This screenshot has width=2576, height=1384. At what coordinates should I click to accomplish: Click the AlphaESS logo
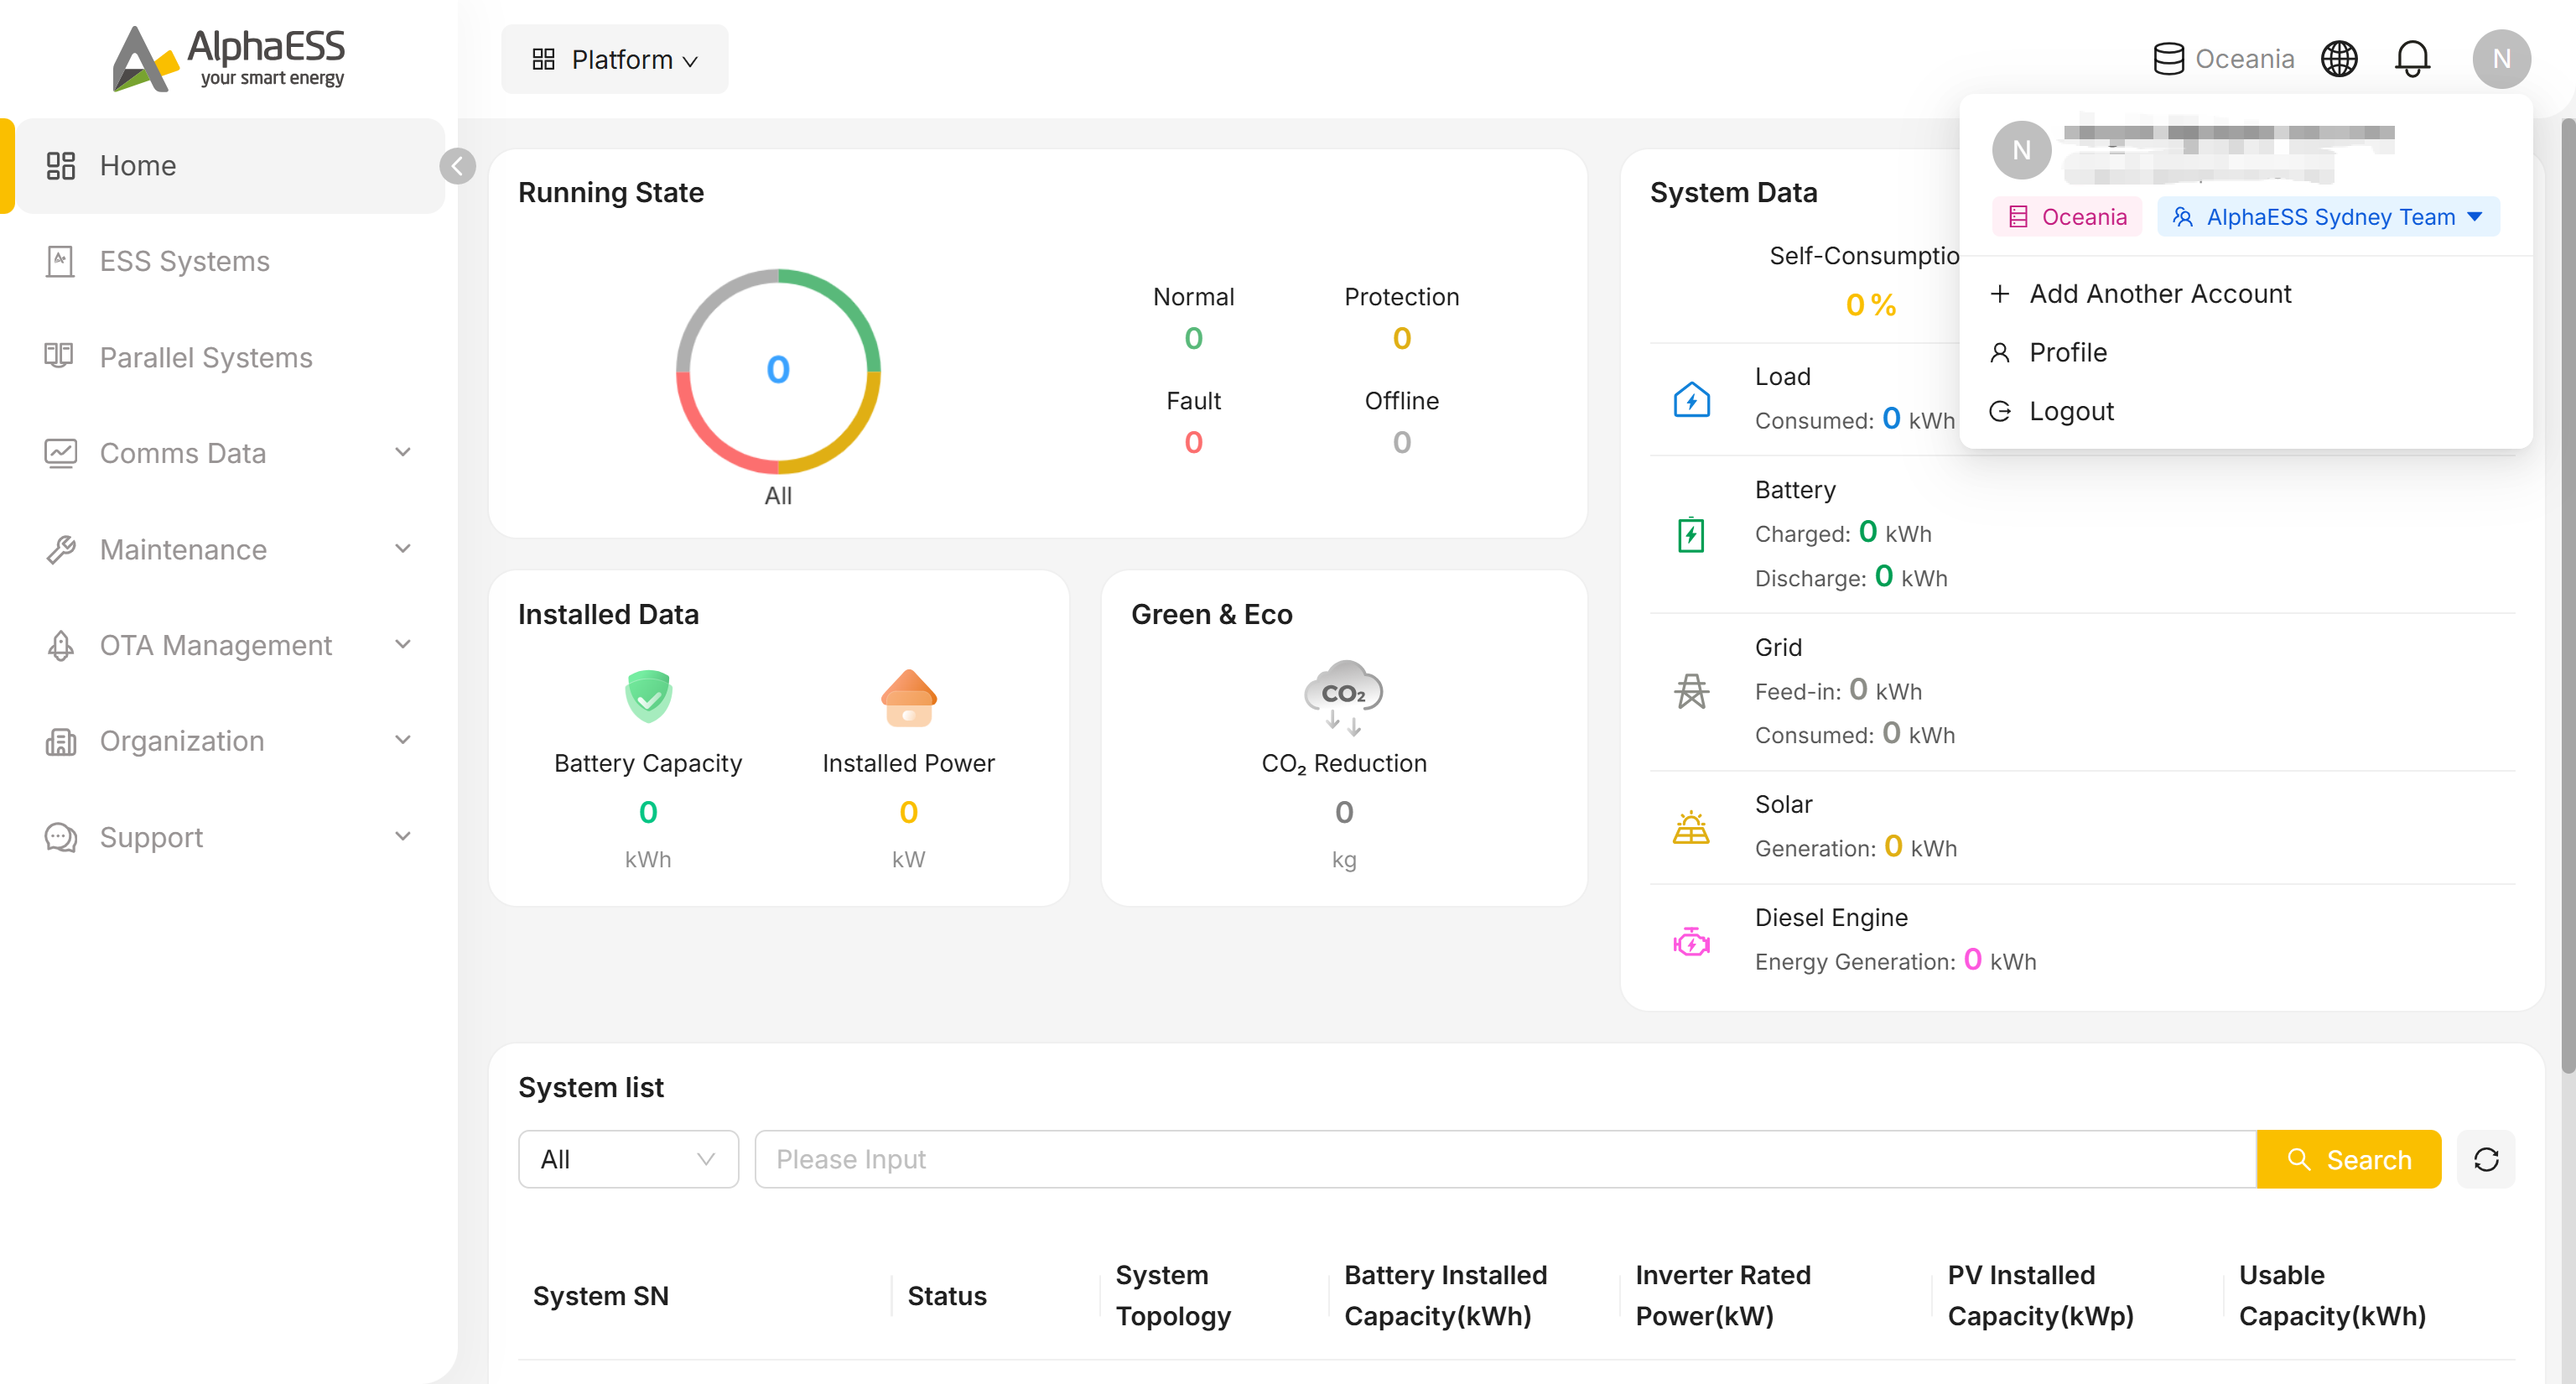click(x=228, y=59)
